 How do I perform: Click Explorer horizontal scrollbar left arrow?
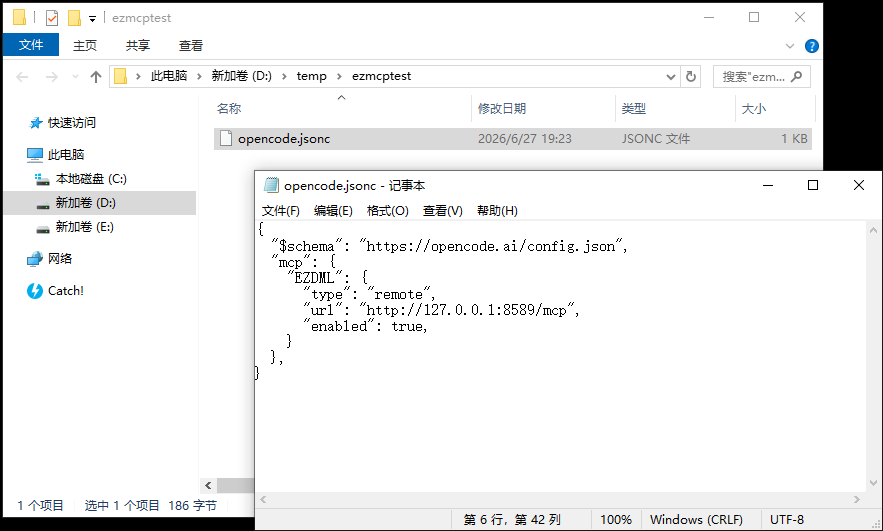208,485
